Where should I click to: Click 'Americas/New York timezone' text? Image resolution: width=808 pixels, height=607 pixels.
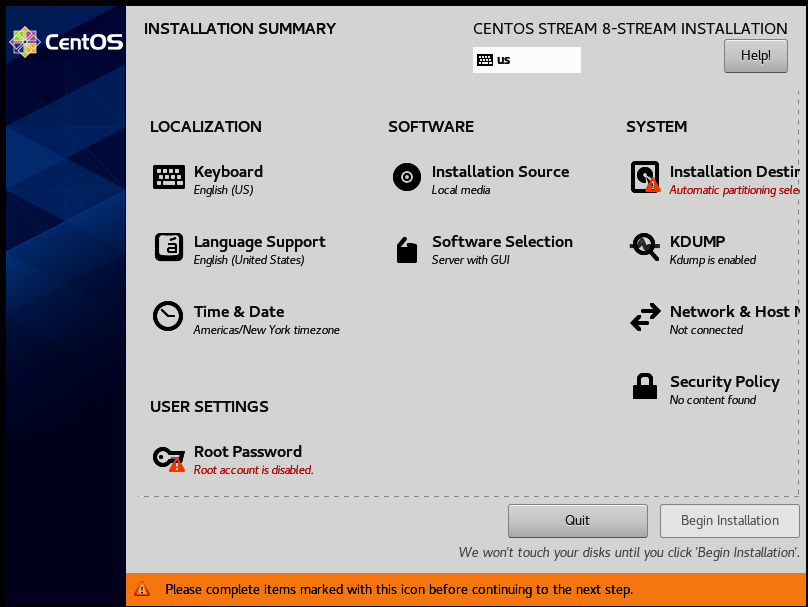click(266, 330)
